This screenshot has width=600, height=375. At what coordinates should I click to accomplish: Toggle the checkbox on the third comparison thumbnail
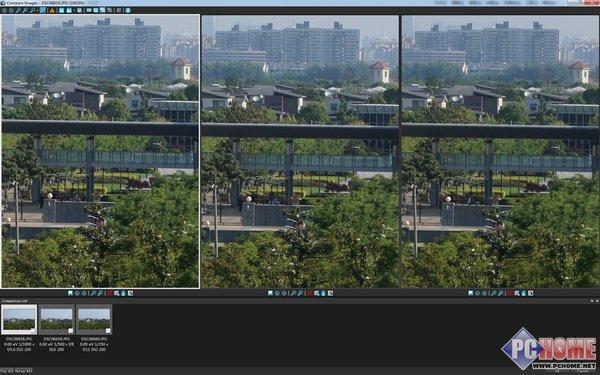coord(108,331)
